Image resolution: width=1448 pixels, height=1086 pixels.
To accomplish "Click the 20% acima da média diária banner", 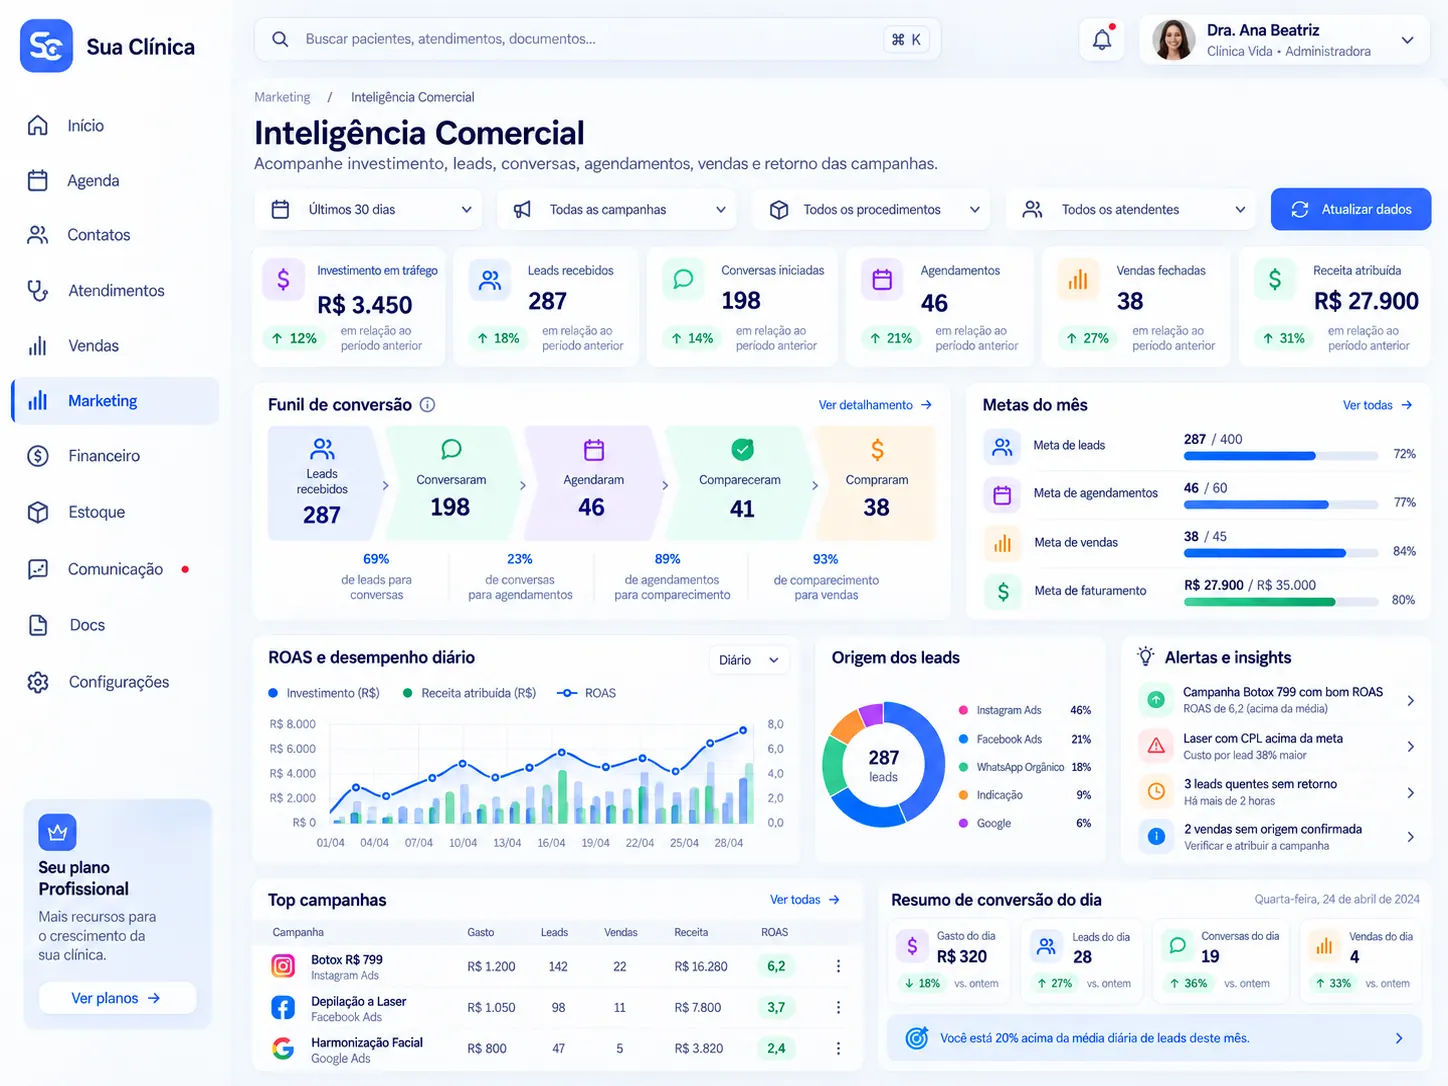I will click(1154, 1038).
